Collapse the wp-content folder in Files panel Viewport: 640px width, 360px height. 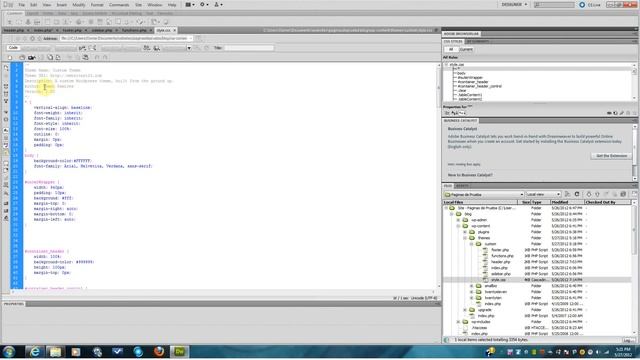[458, 226]
